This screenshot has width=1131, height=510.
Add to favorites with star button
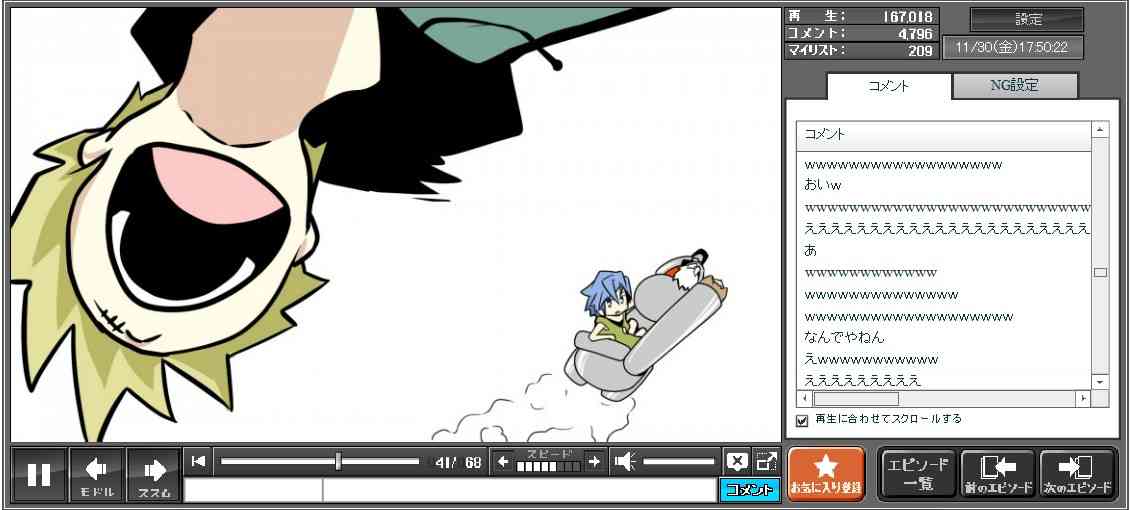(x=825, y=473)
